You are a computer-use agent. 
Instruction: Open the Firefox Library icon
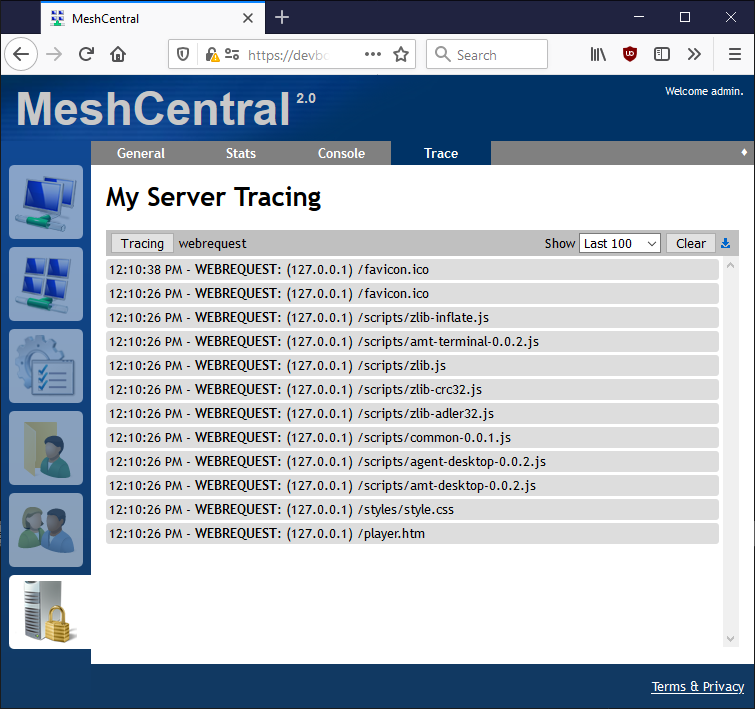point(598,54)
